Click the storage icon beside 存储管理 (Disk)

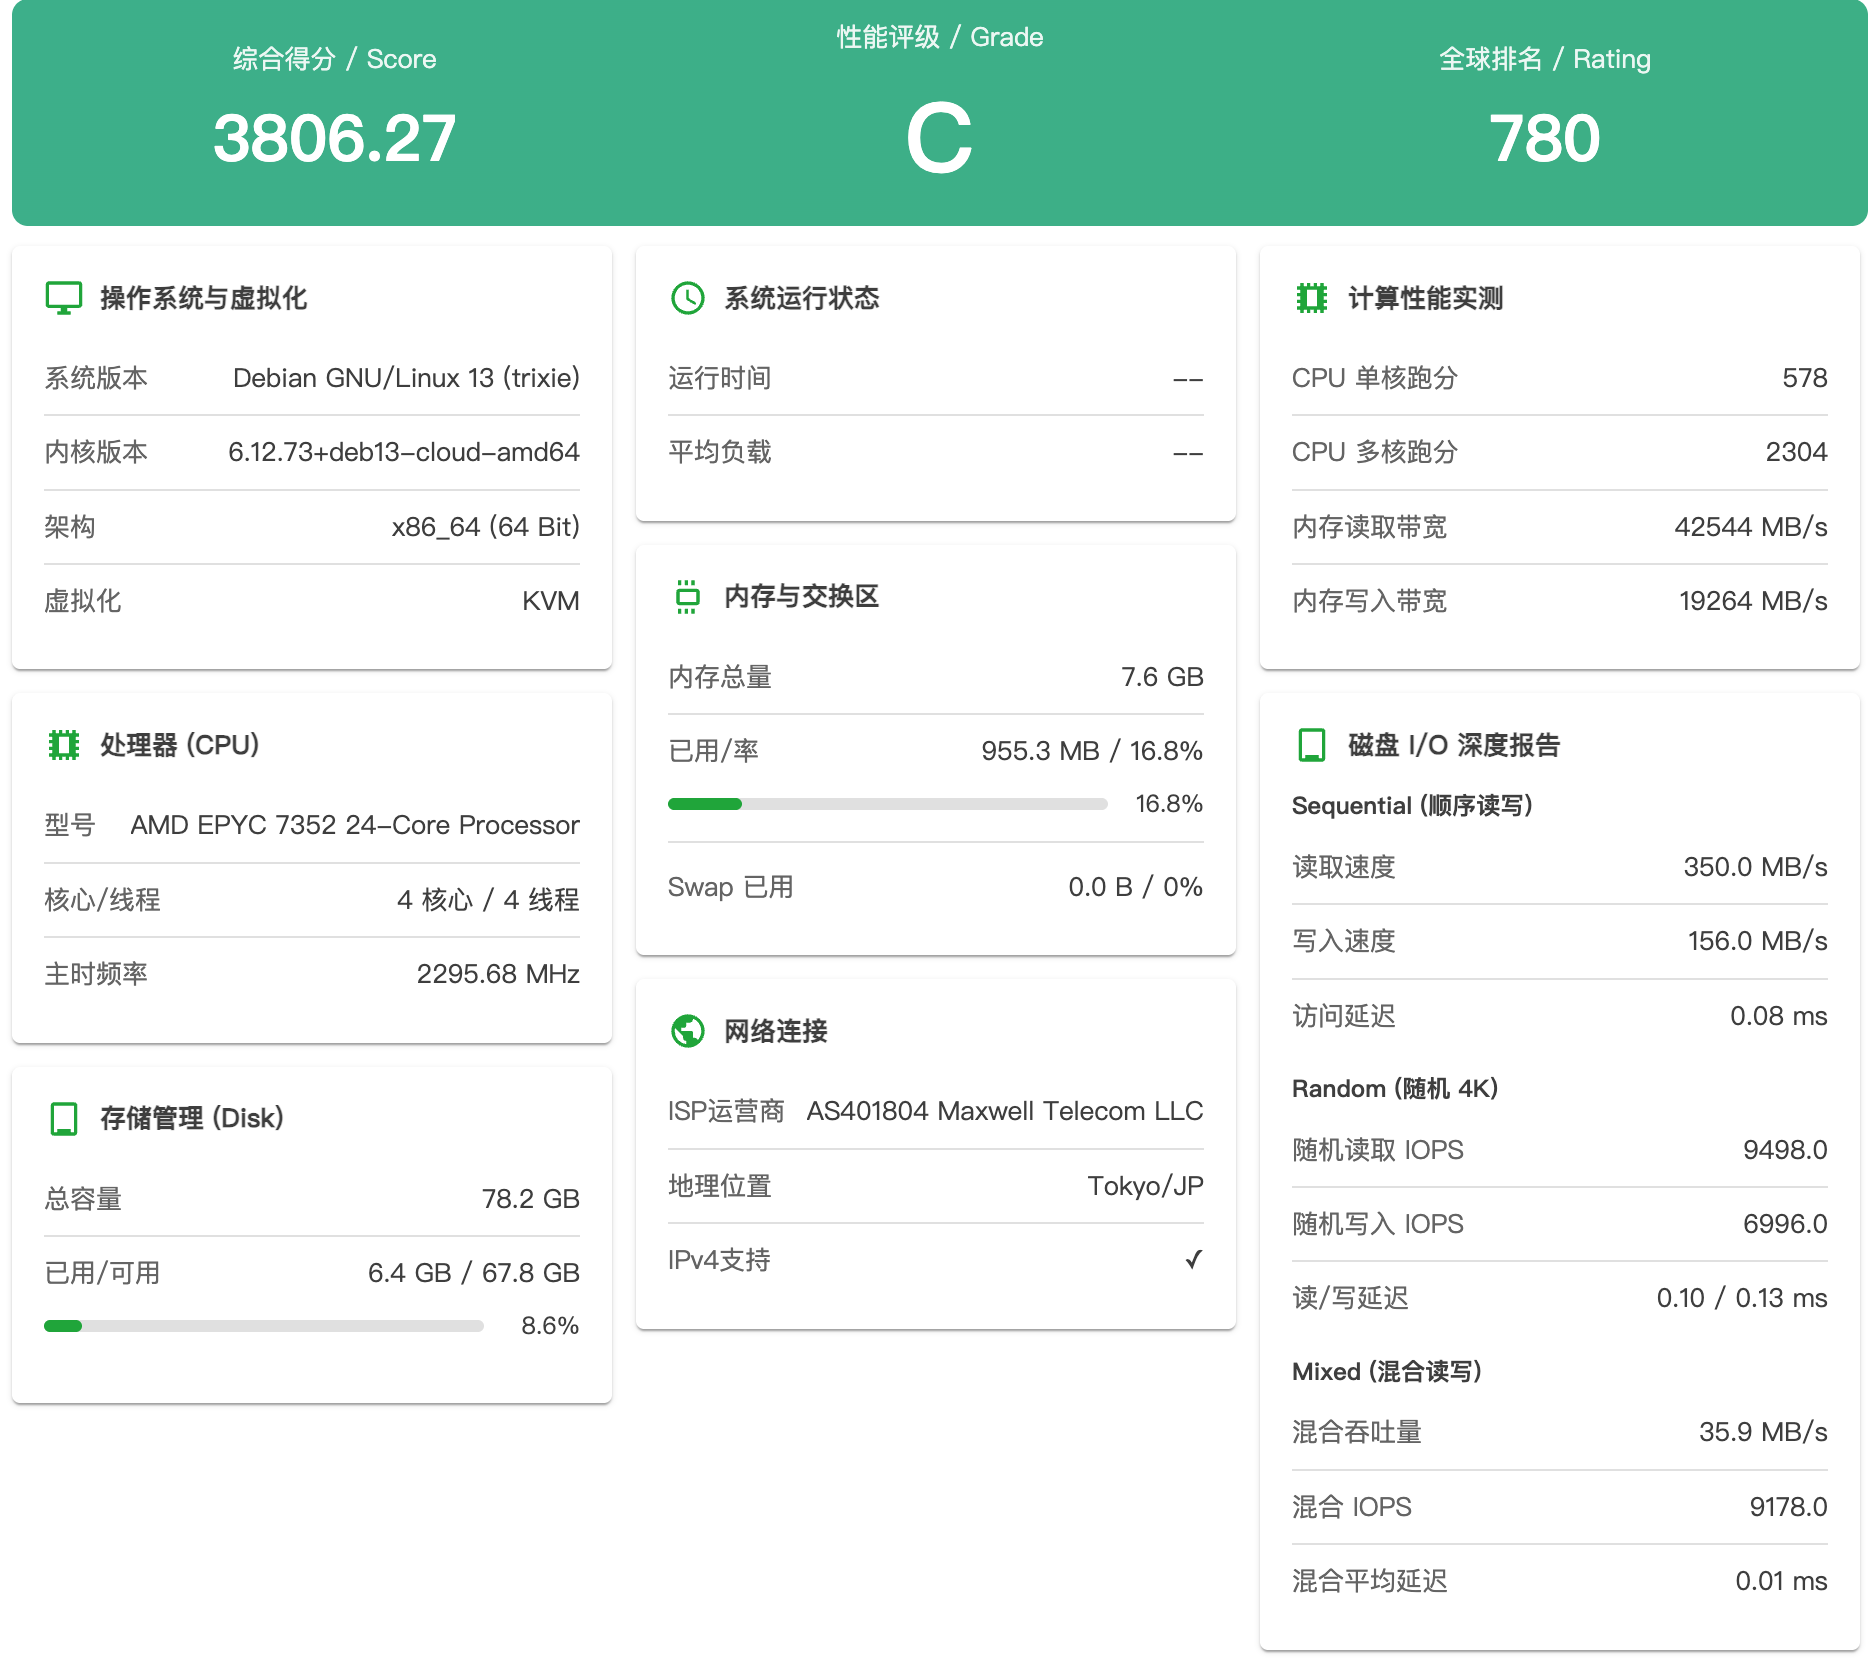[x=64, y=1118]
